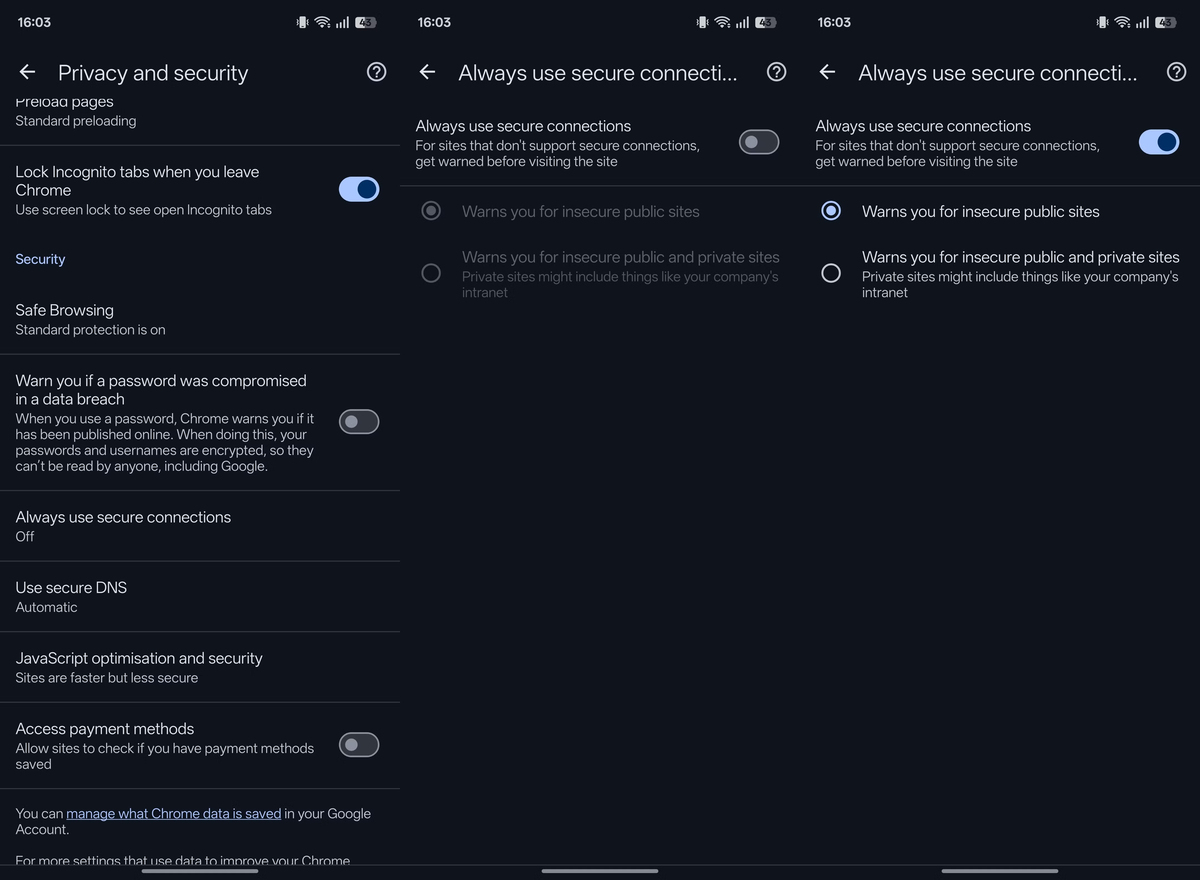Tap back arrow on middle secure connections screen

[x=427, y=72]
